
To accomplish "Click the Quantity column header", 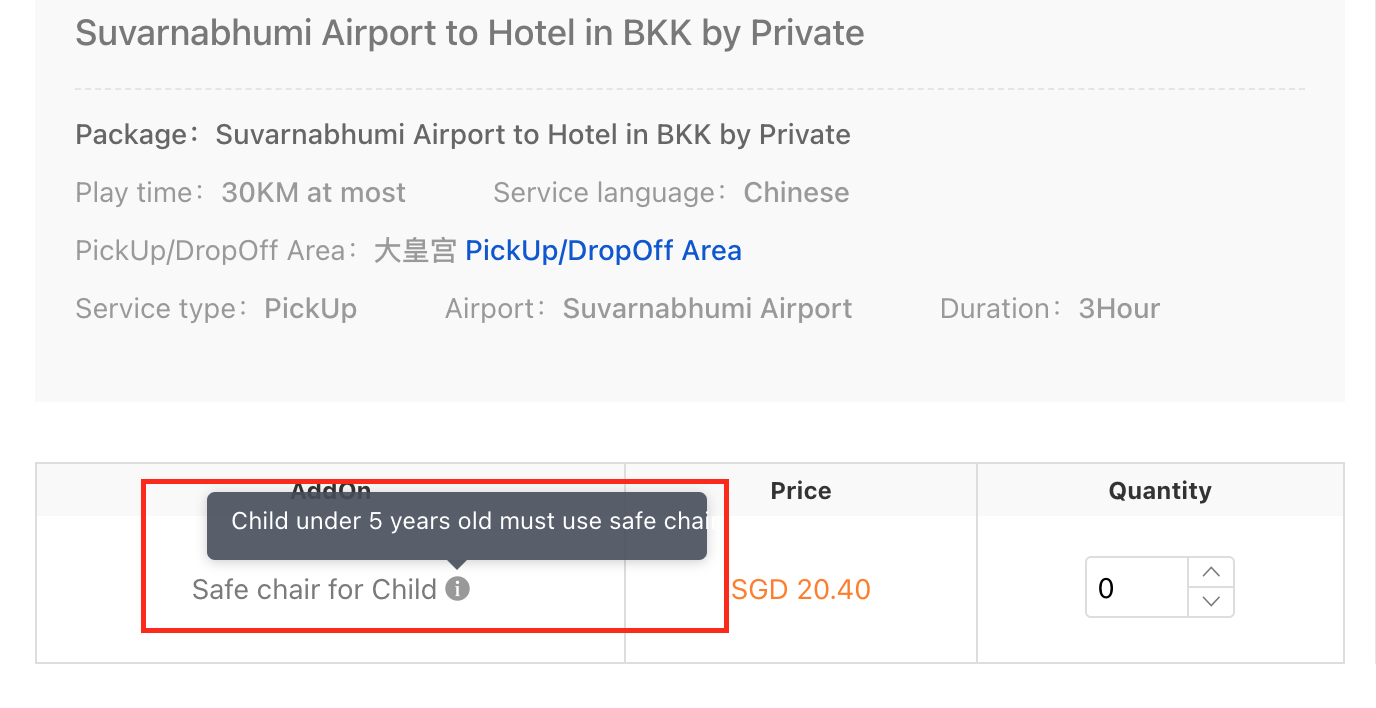I will click(1160, 491).
